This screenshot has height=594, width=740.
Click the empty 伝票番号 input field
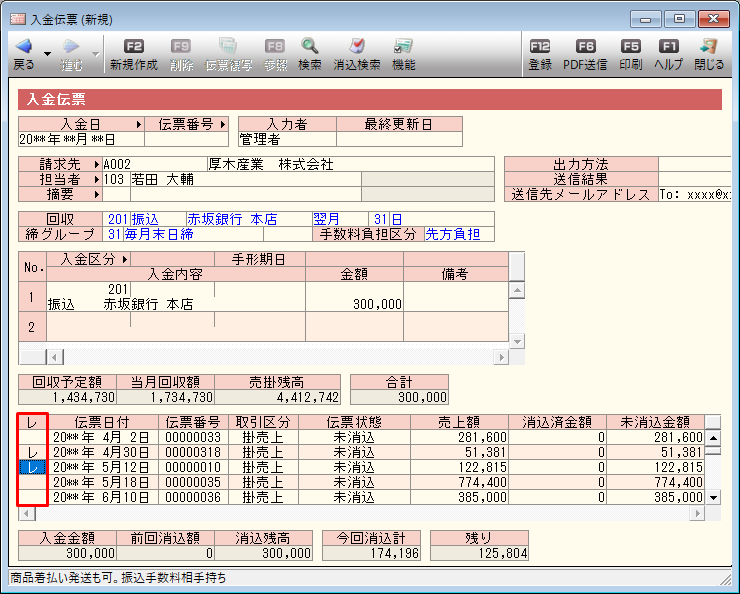coord(186,140)
